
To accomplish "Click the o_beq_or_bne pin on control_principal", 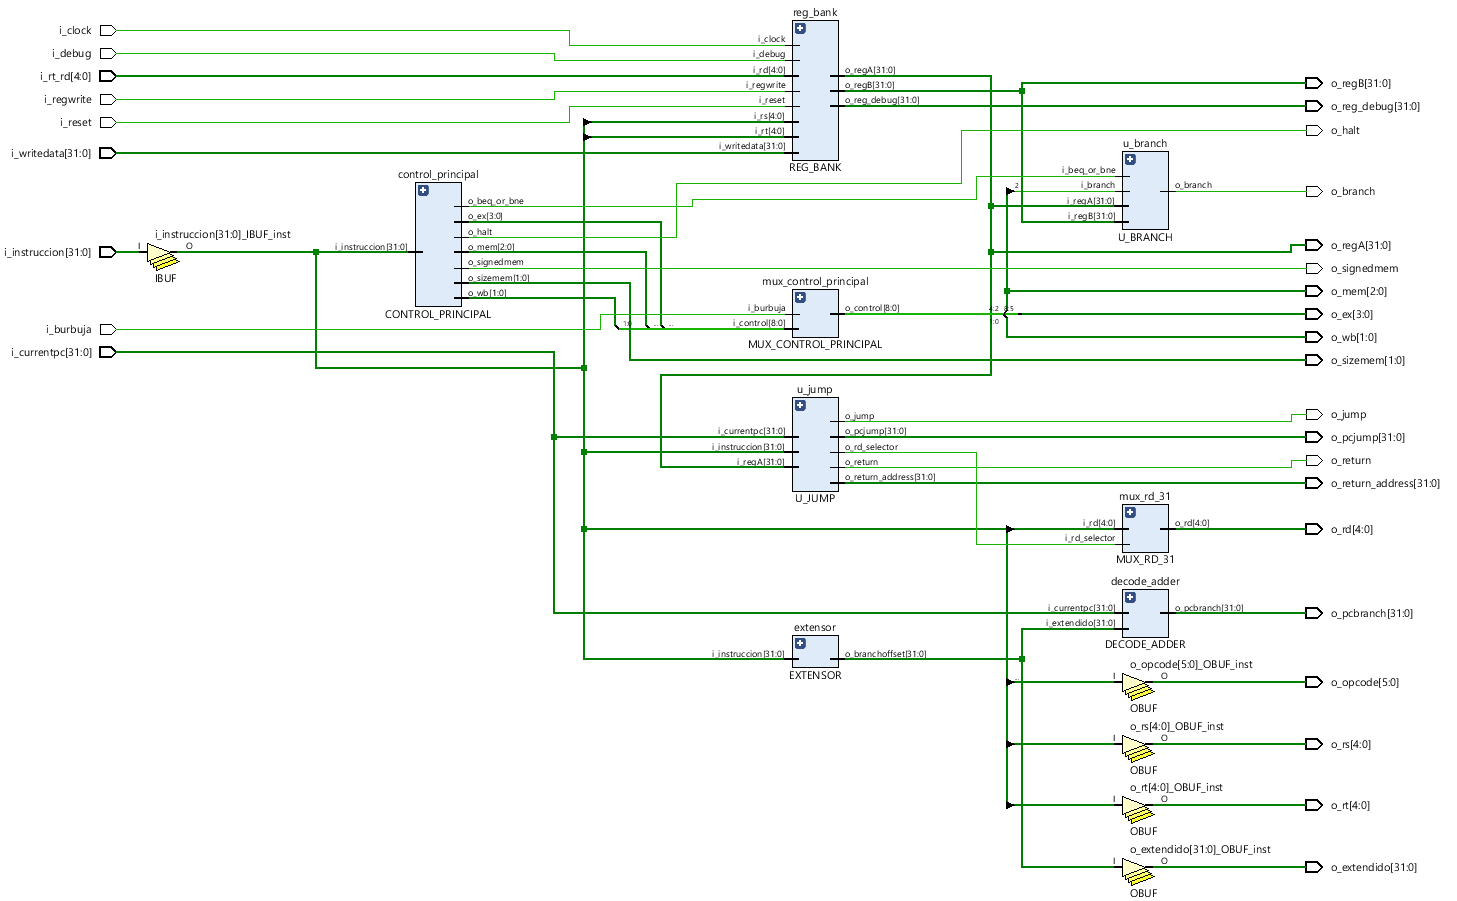I will point(495,201).
